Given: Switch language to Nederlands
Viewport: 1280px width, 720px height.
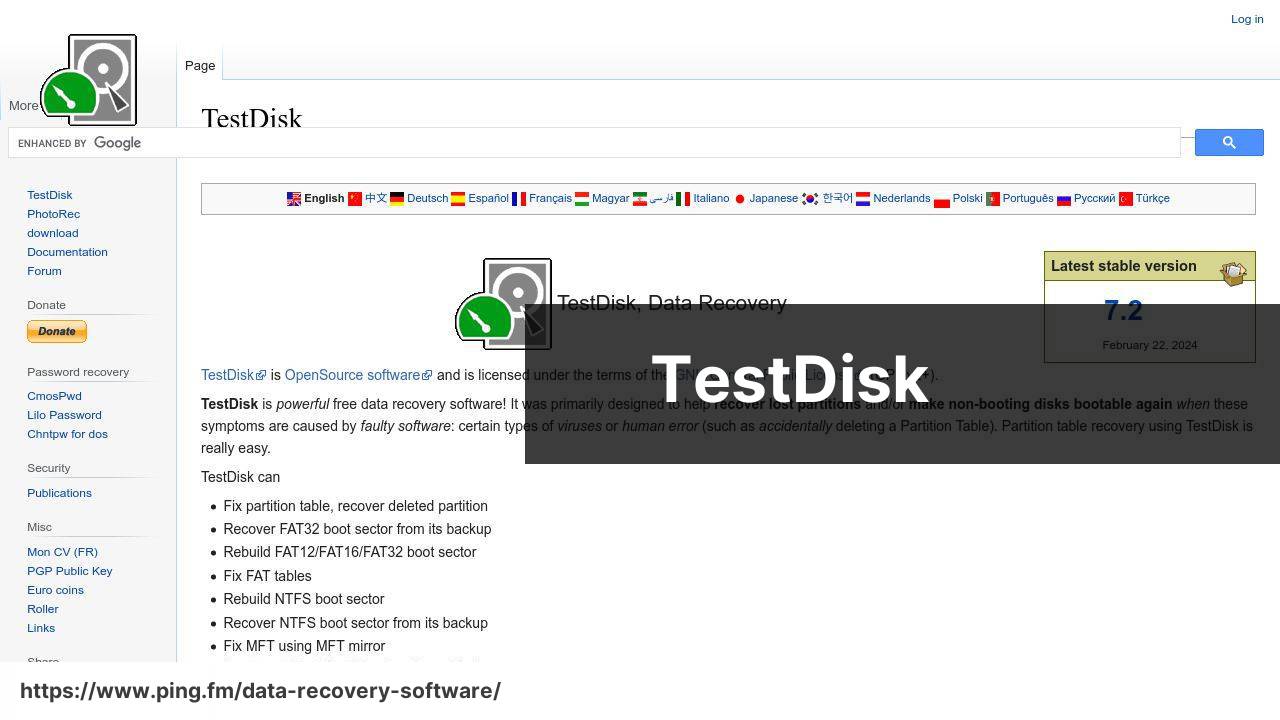Looking at the screenshot, I should click(901, 198).
